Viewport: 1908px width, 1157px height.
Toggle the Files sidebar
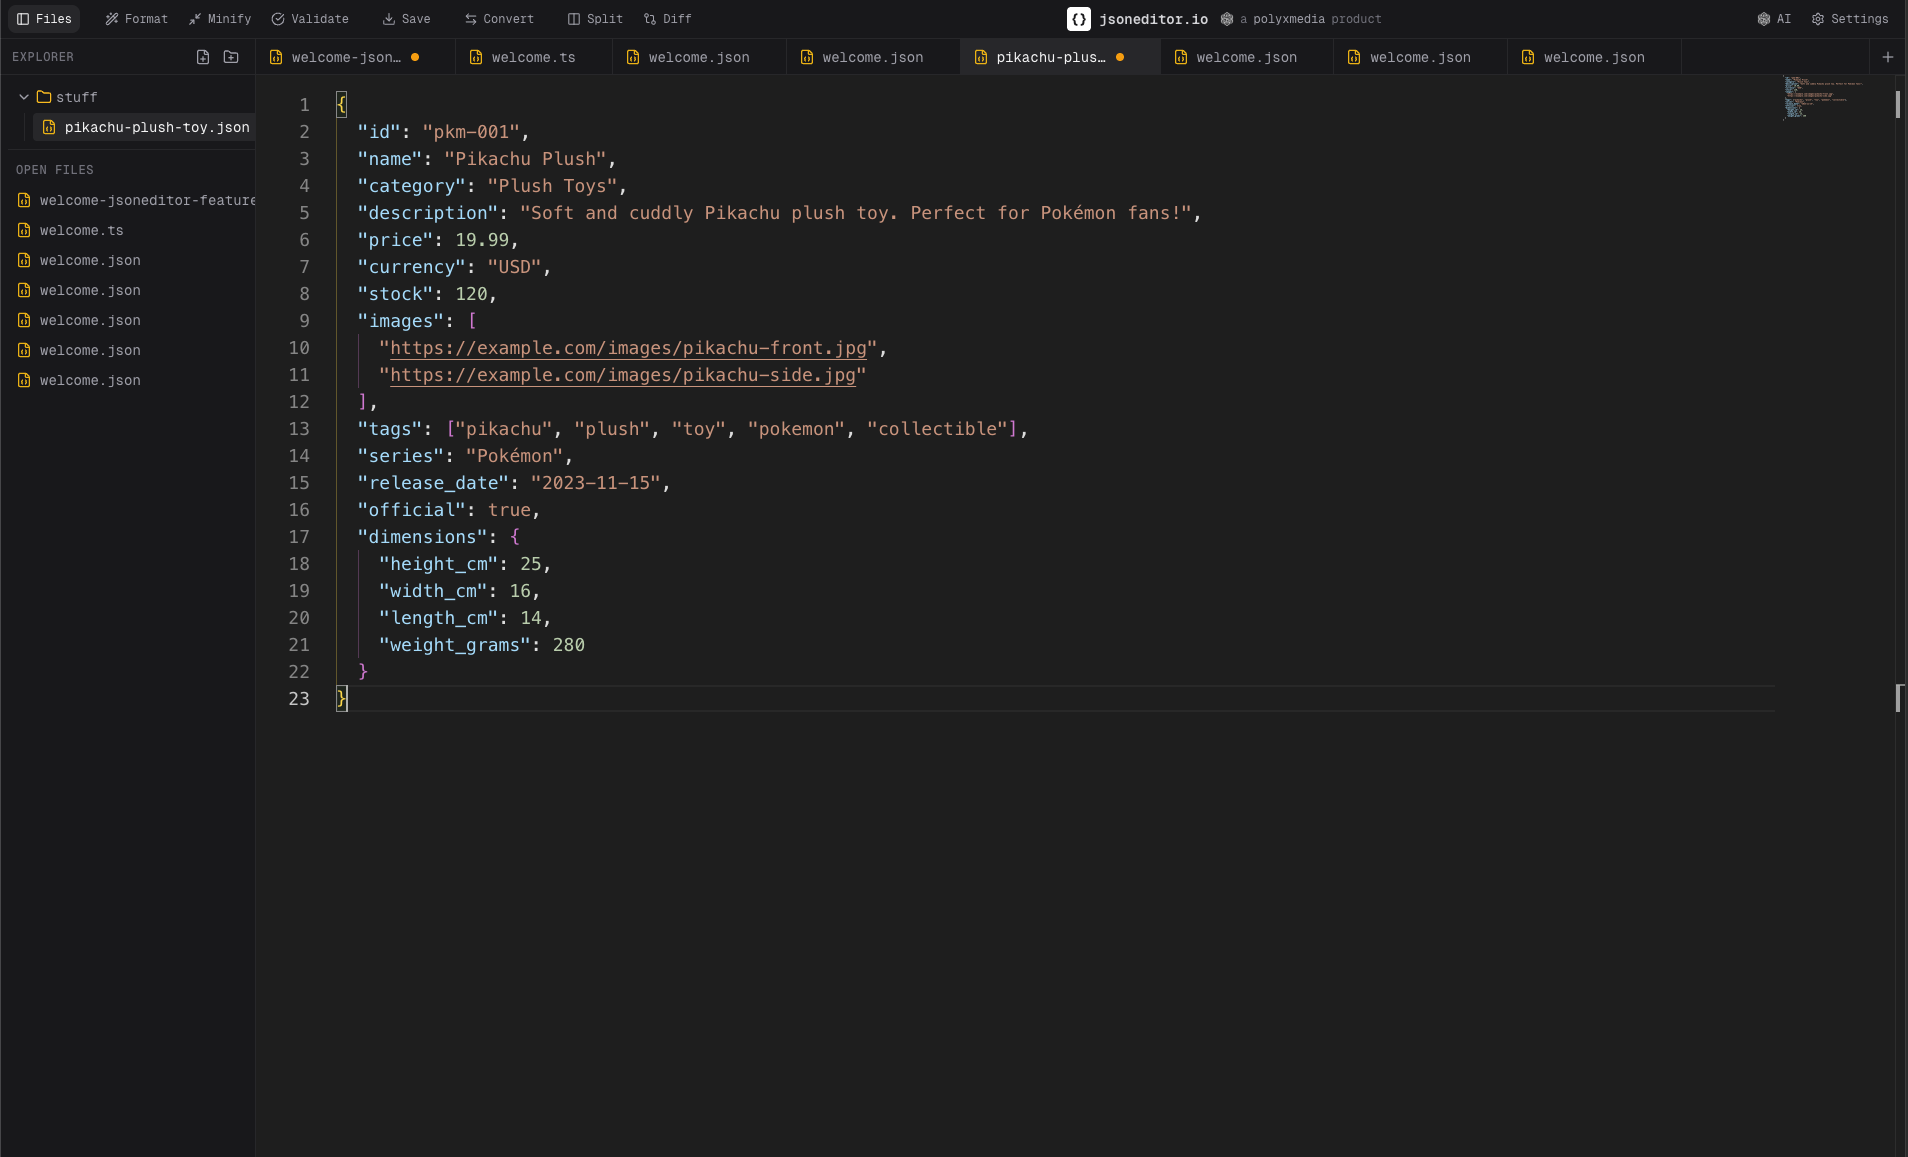pos(44,18)
